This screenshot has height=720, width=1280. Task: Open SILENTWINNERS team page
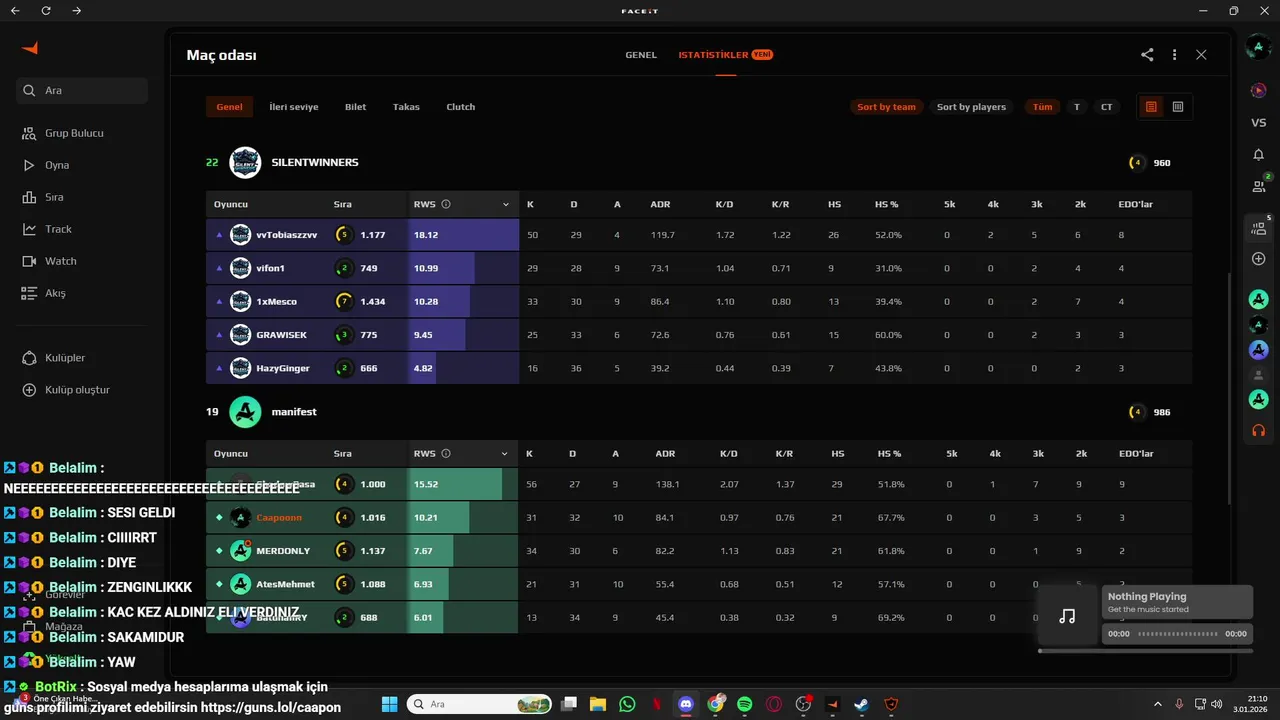pos(314,162)
